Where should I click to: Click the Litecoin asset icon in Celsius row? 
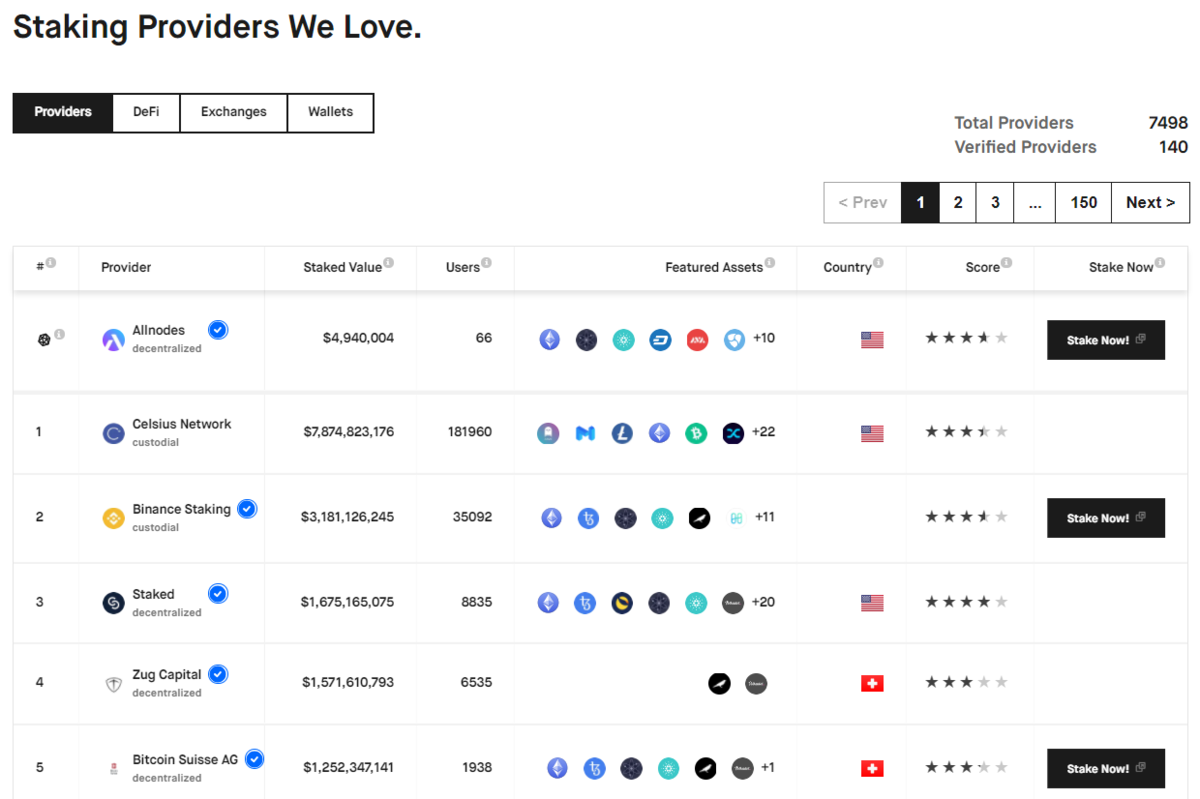[622, 433]
